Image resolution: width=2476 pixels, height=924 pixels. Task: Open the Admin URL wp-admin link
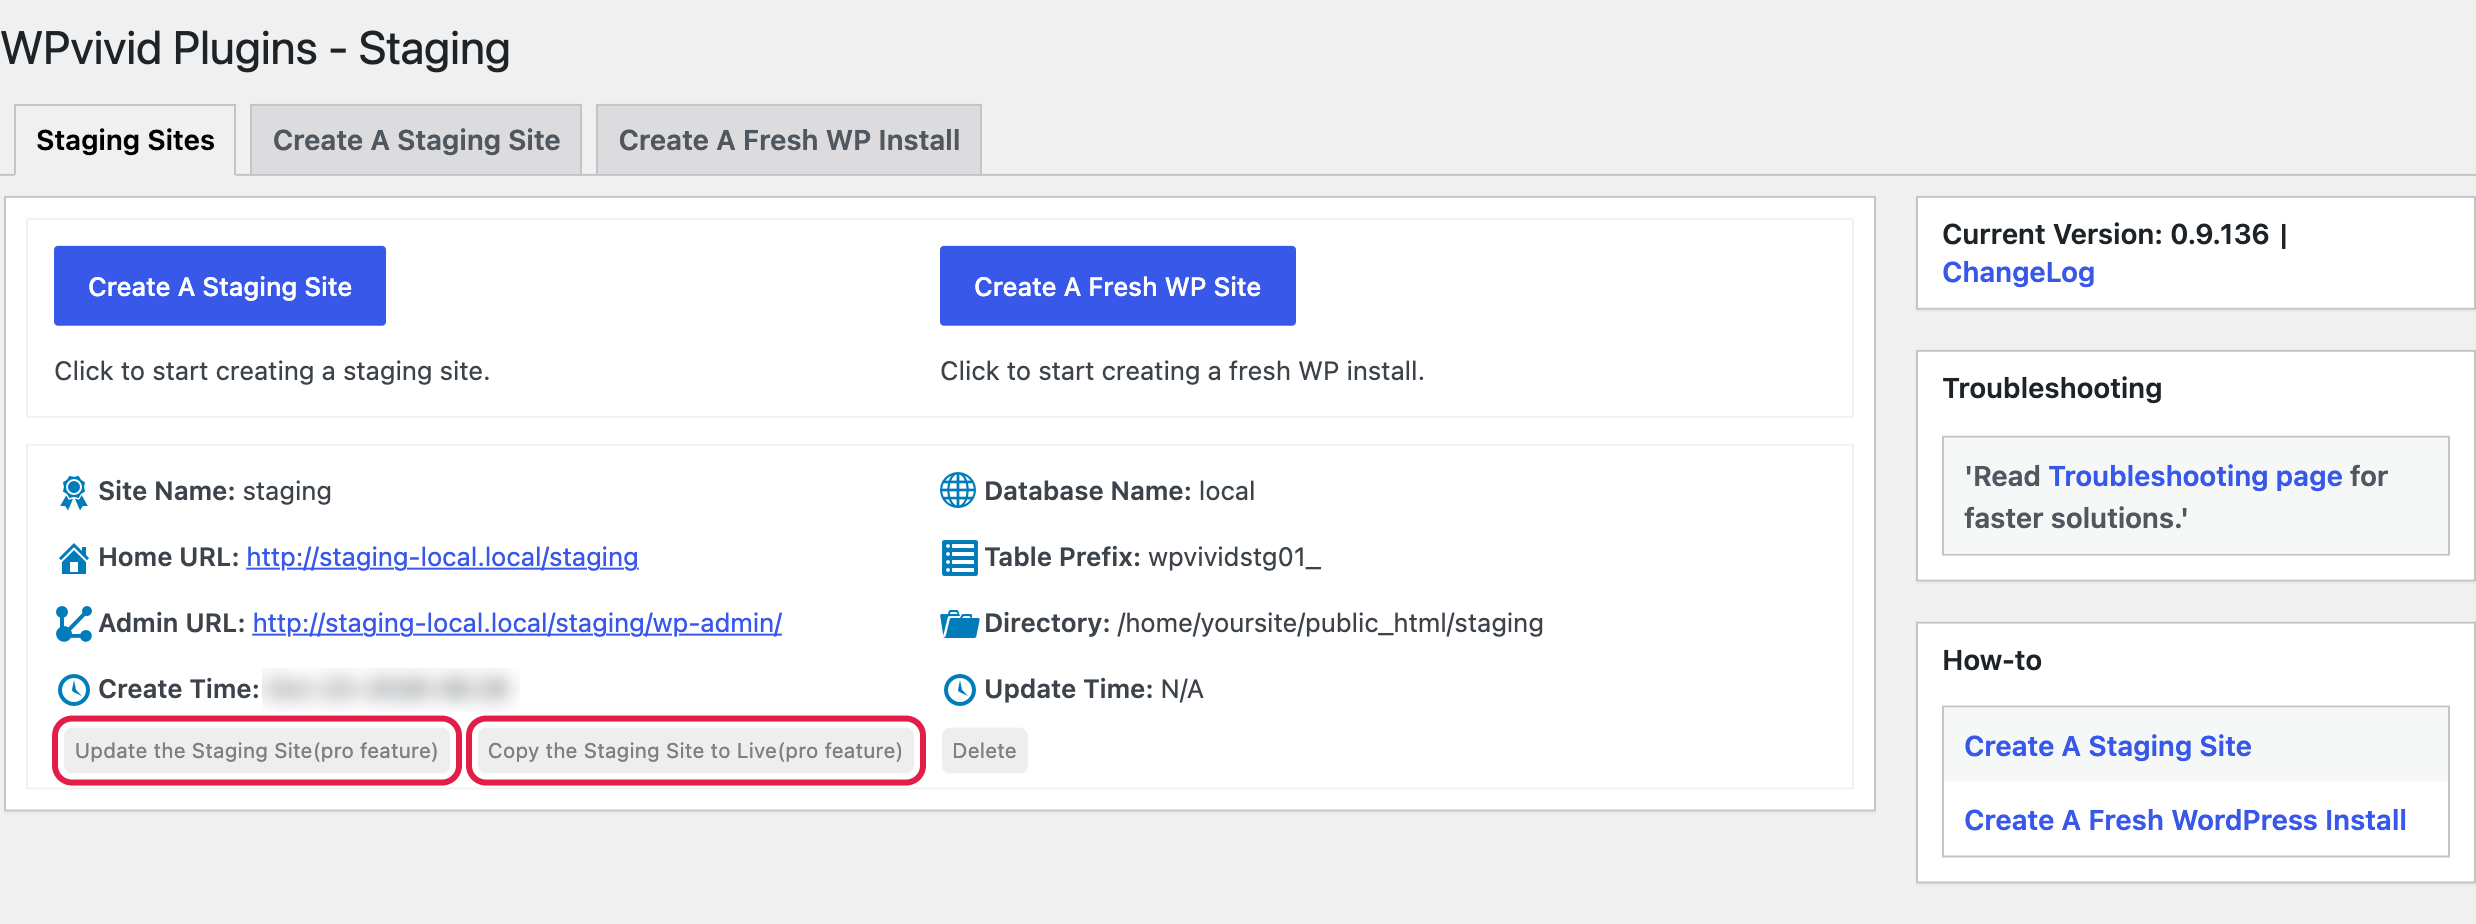tap(517, 623)
